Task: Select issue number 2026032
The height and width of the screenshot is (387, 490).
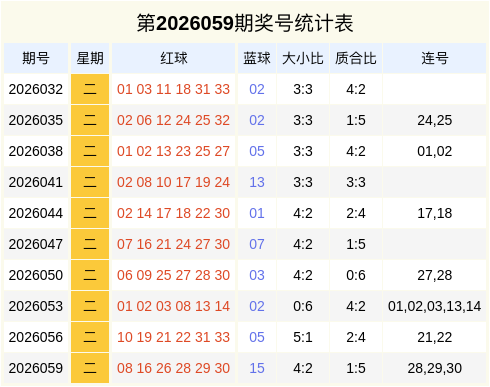Action: click(x=36, y=89)
